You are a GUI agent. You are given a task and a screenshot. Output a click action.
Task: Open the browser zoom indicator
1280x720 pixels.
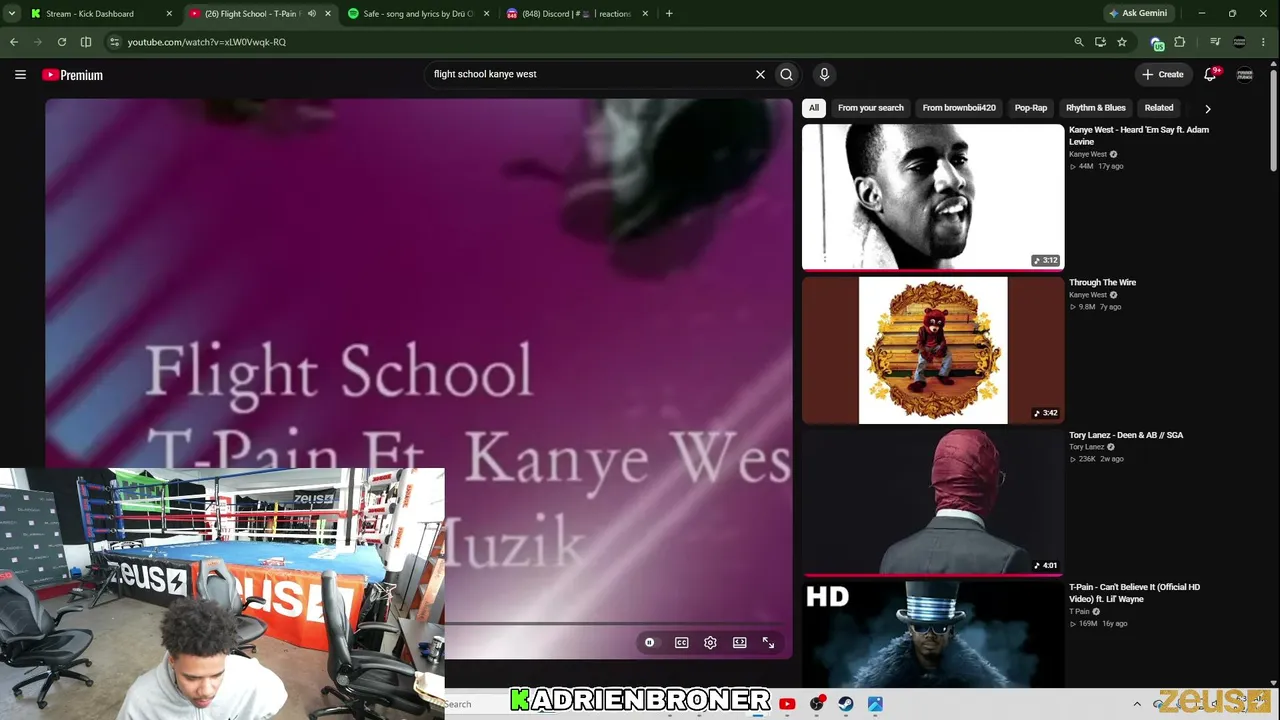pyautogui.click(x=1078, y=42)
